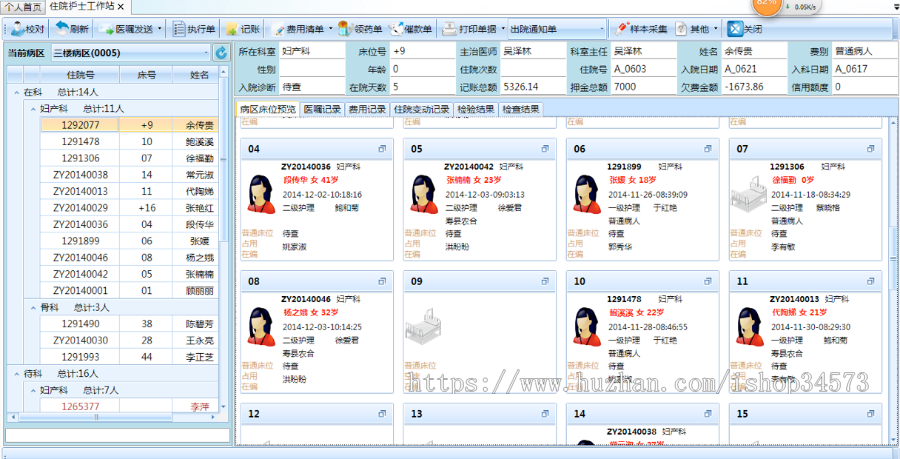
Task: Click the 领药单 toolbar button
Action: tap(360, 29)
